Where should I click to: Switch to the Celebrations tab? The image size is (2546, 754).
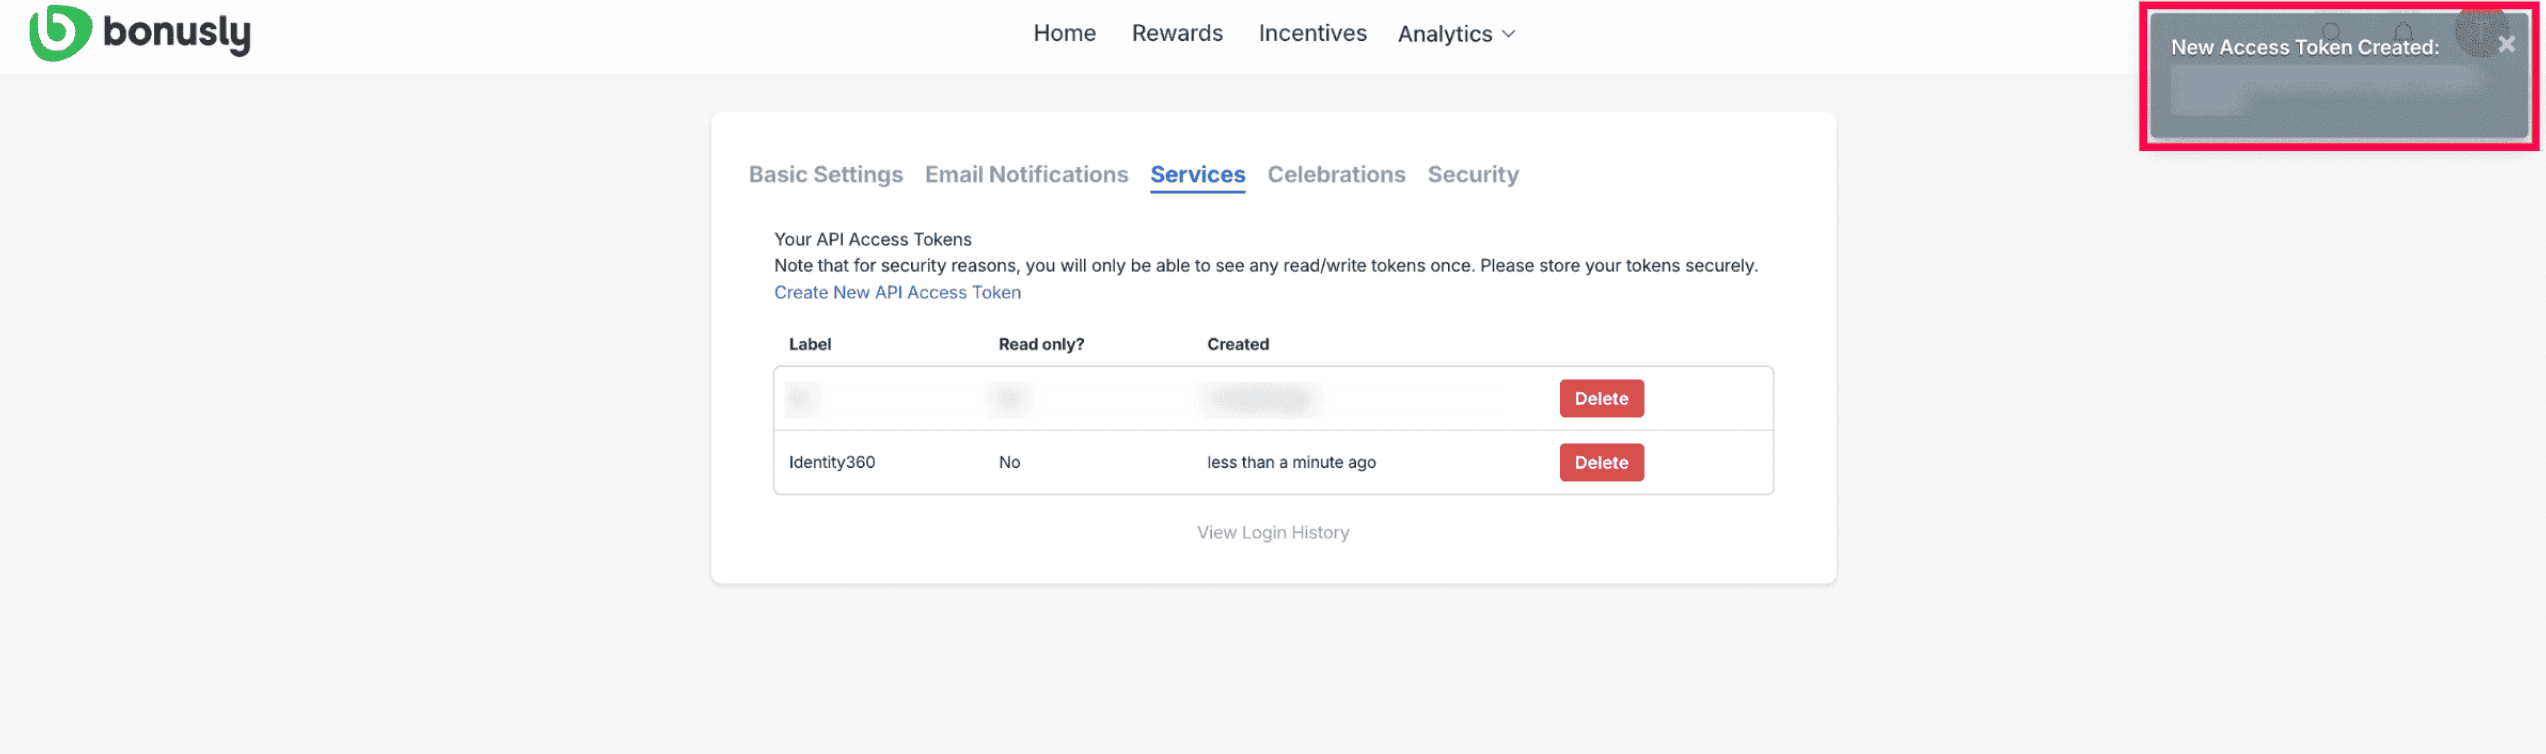click(1335, 174)
